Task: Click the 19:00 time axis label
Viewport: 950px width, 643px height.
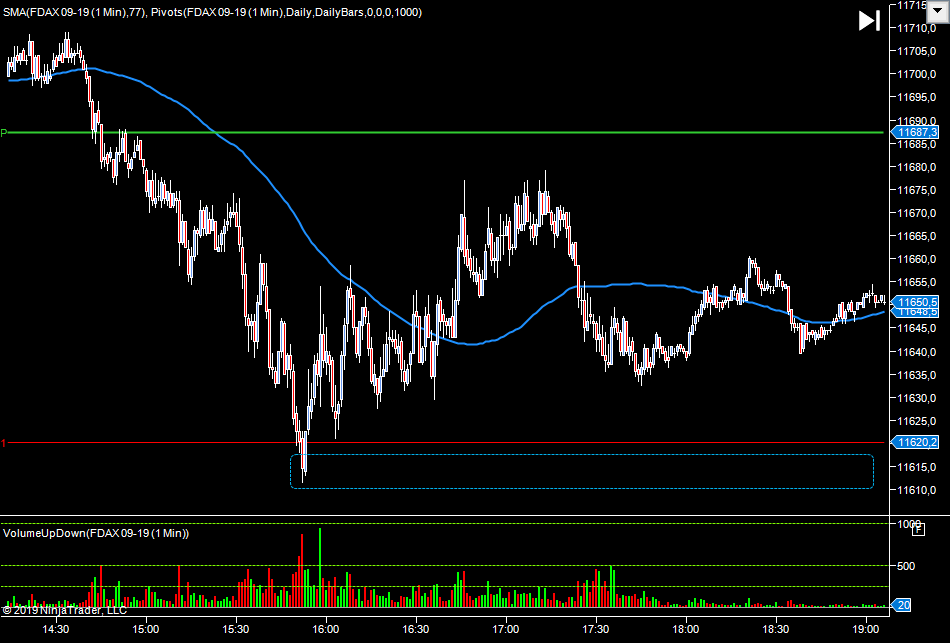Action: click(x=866, y=629)
